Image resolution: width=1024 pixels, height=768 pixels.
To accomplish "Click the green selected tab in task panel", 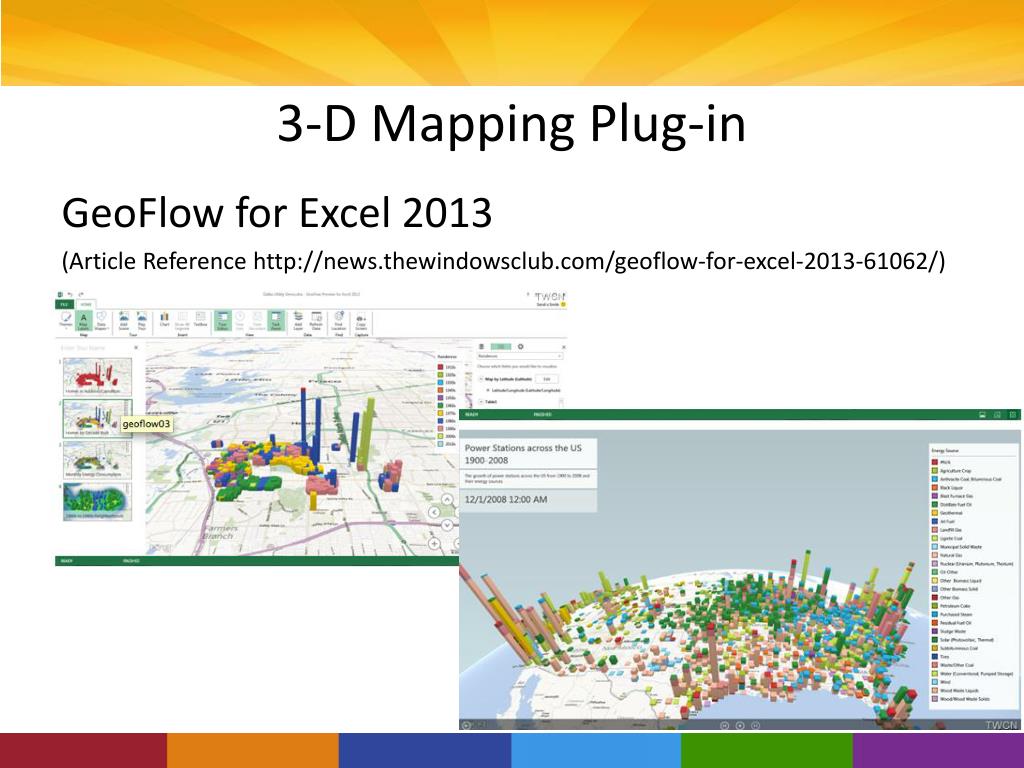I will click(501, 347).
